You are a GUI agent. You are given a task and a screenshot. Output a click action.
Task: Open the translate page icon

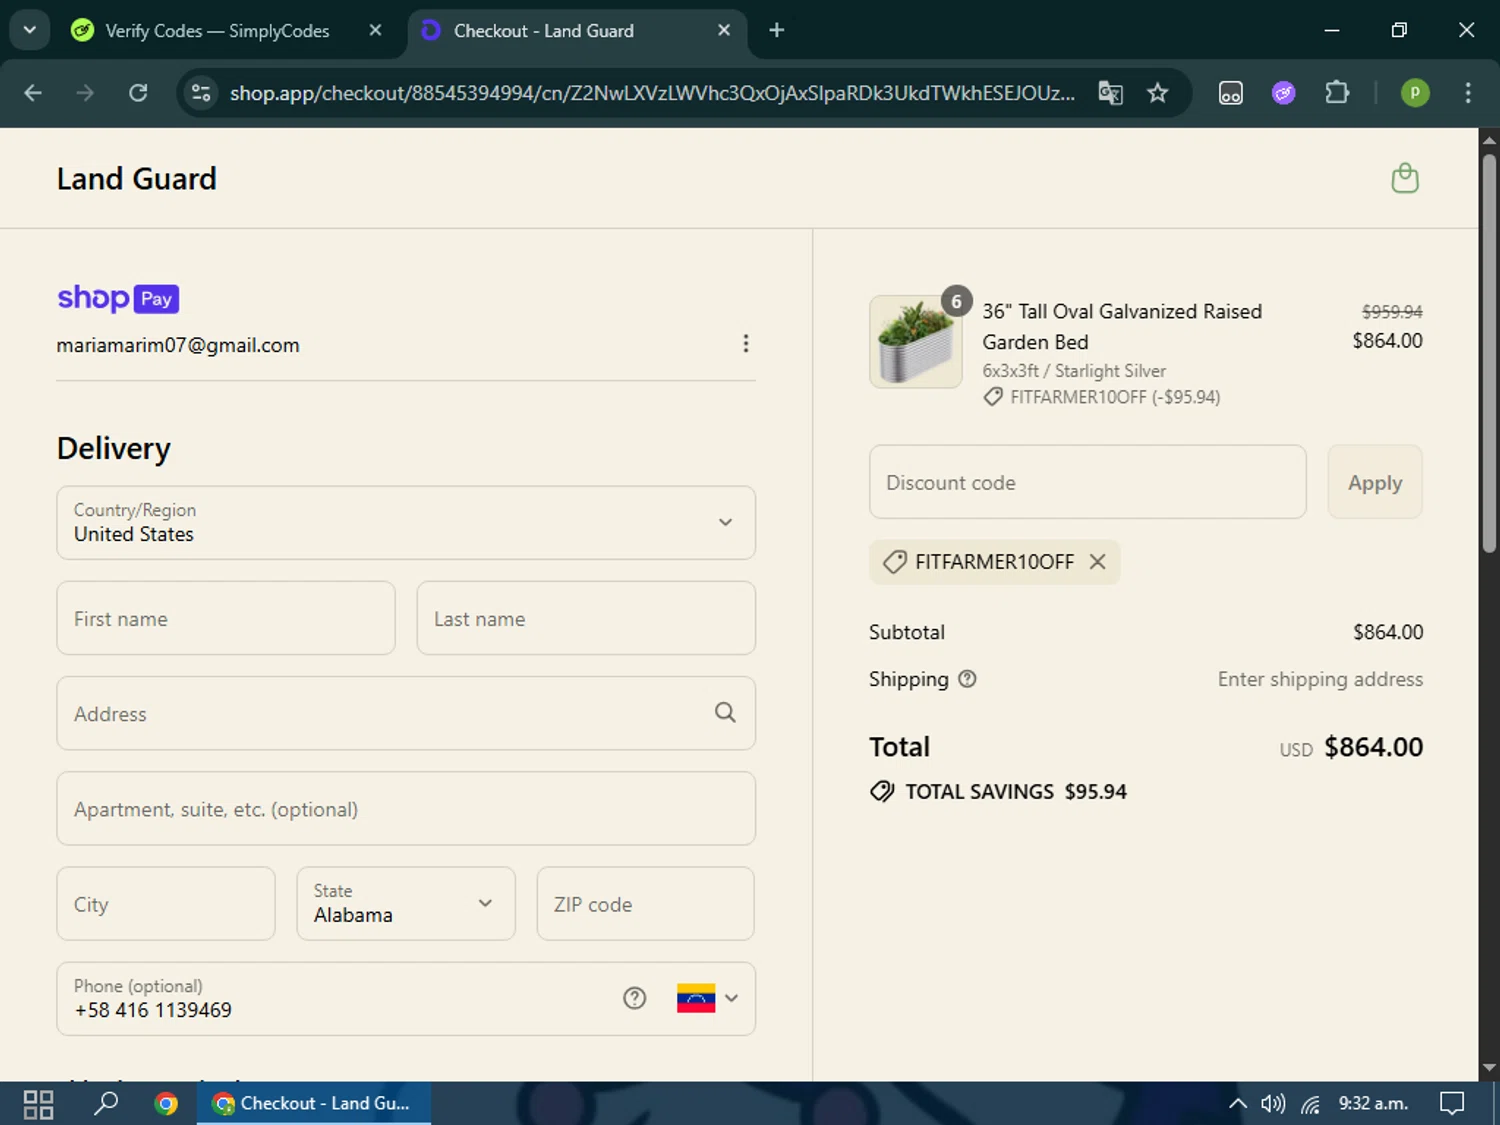pyautogui.click(x=1110, y=93)
